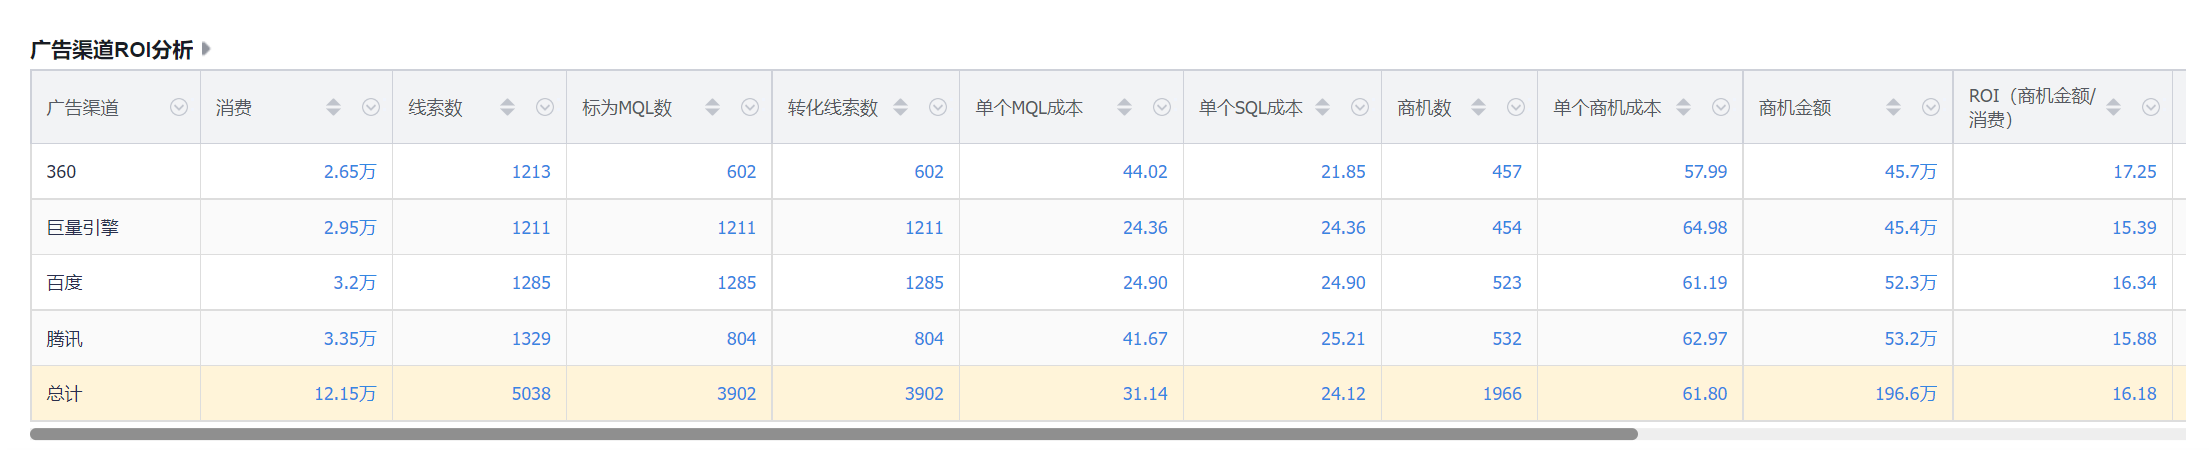Click the 454 opportunity count for 巨量引擎
2211x450 pixels.
(x=1507, y=228)
